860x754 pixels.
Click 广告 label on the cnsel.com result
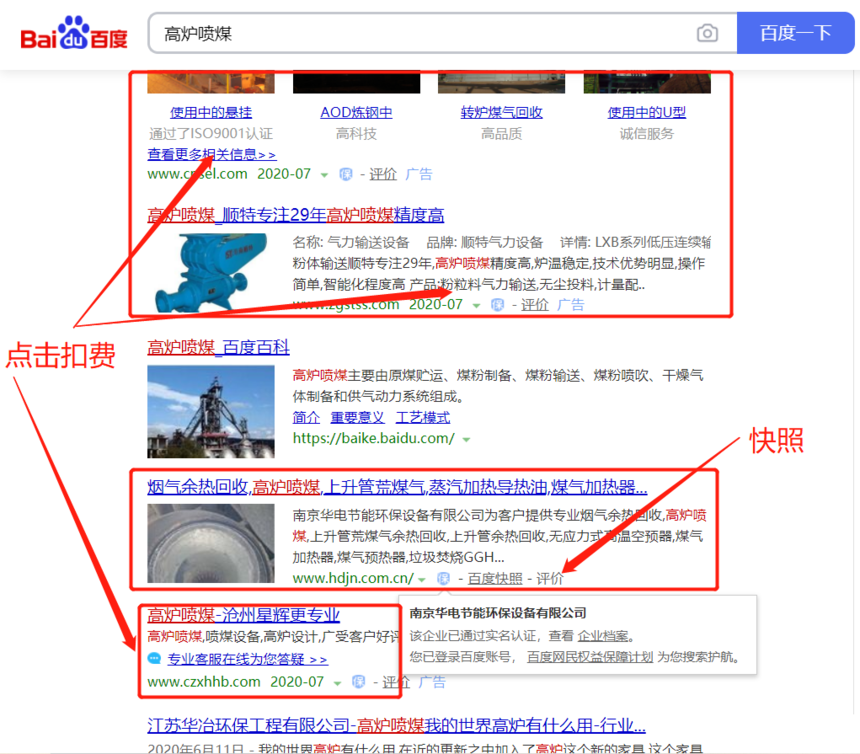pyautogui.click(x=419, y=174)
